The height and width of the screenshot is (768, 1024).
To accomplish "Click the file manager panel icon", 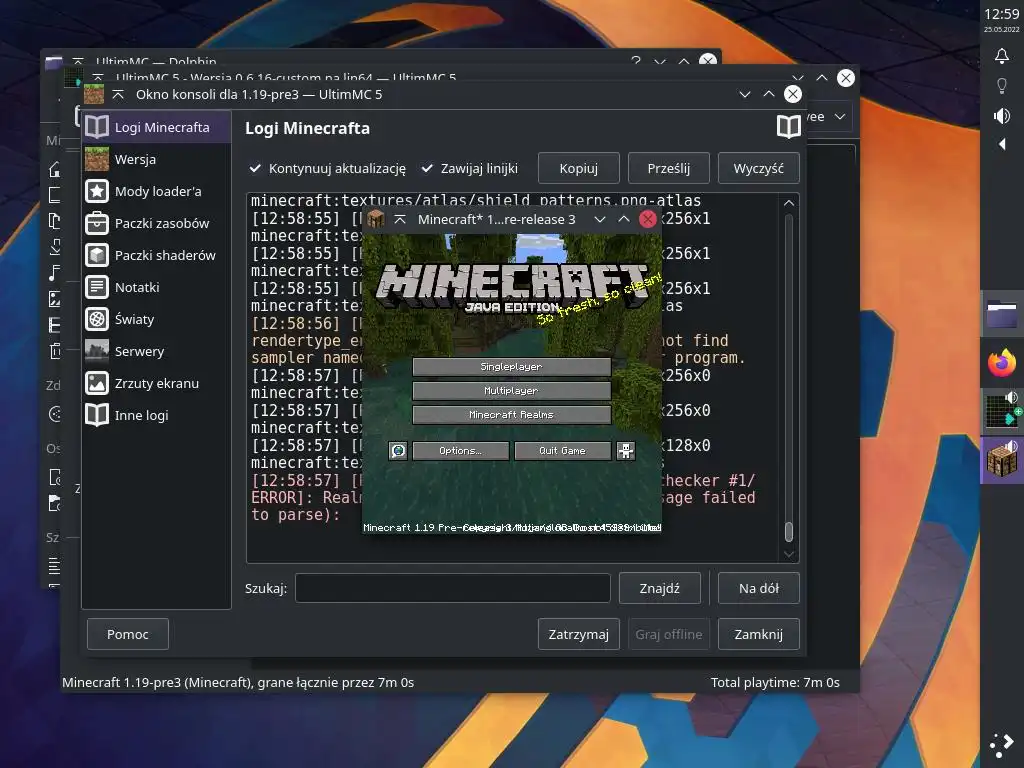I will (1002, 313).
